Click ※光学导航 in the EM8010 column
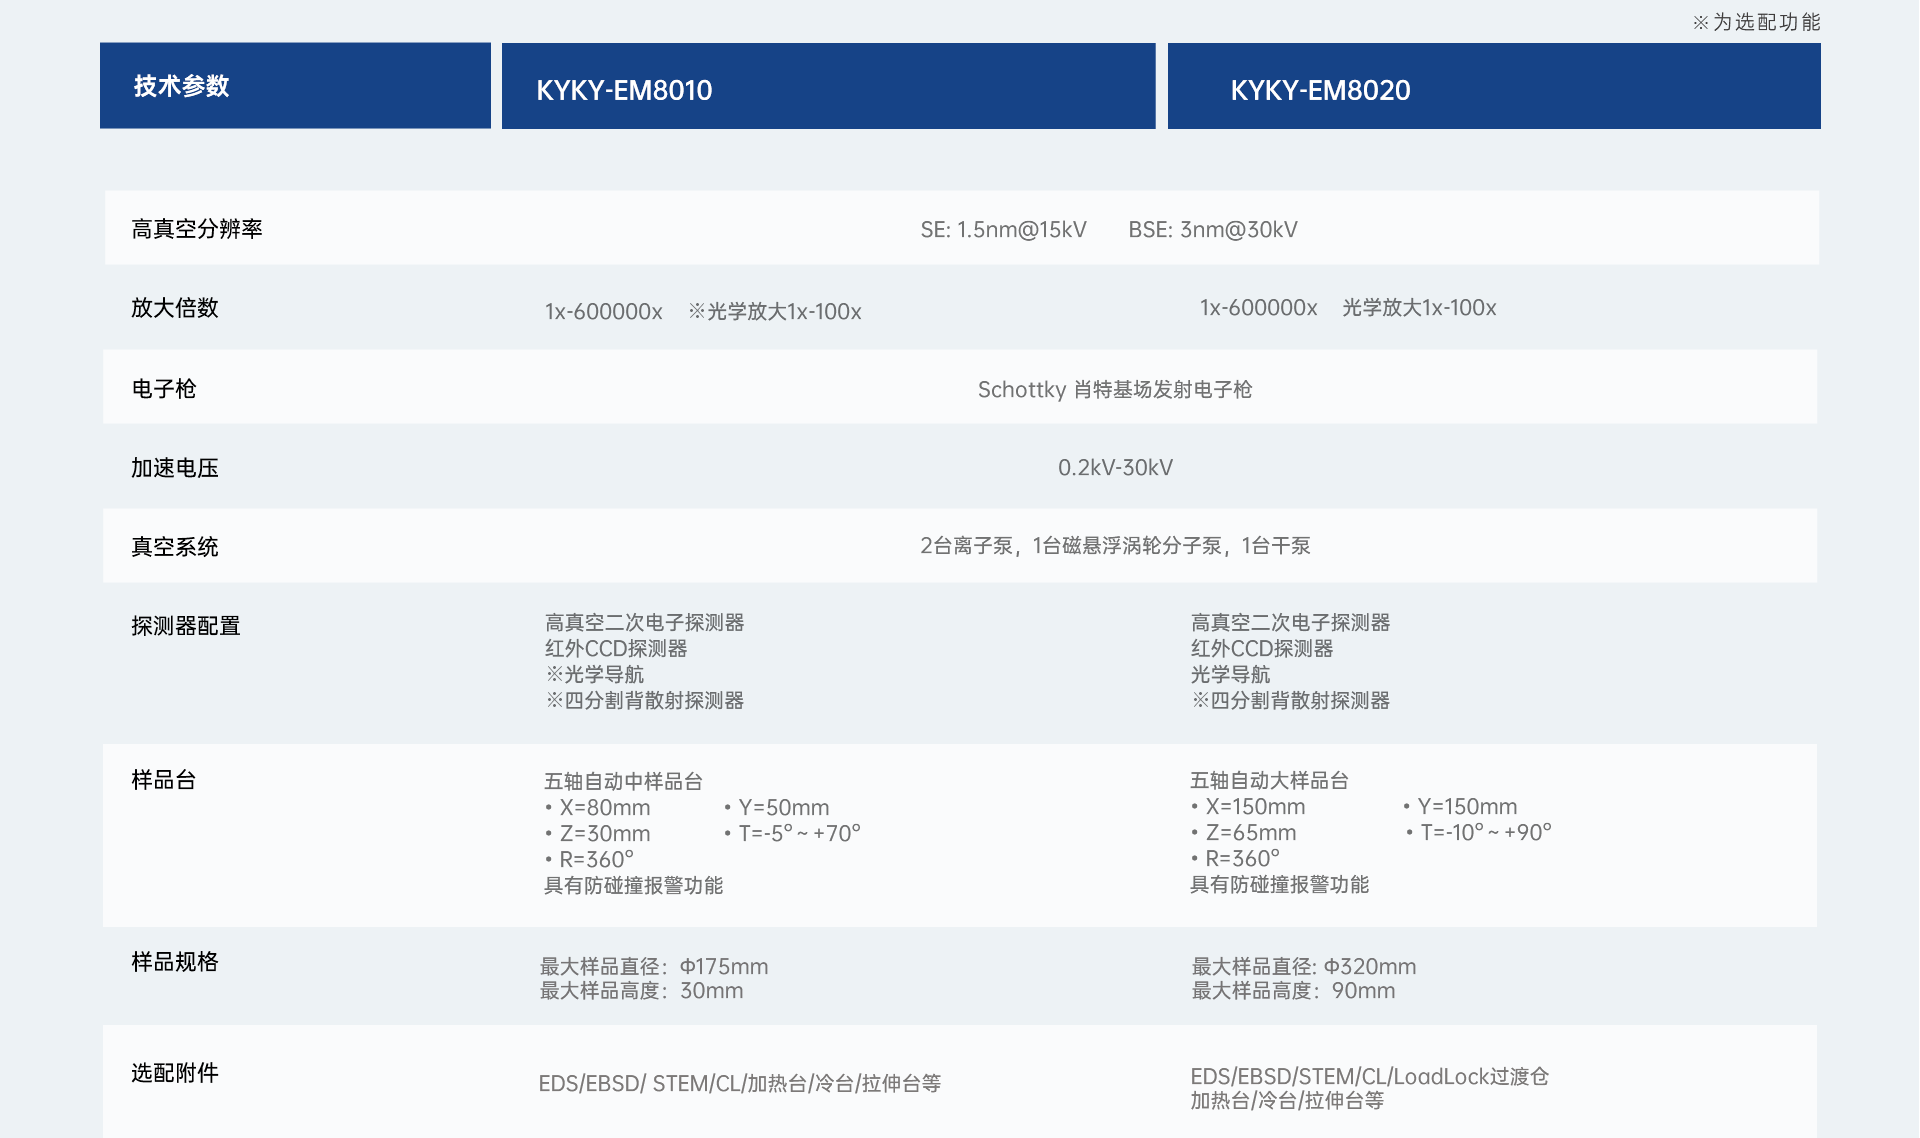1920x1138 pixels. (x=595, y=675)
